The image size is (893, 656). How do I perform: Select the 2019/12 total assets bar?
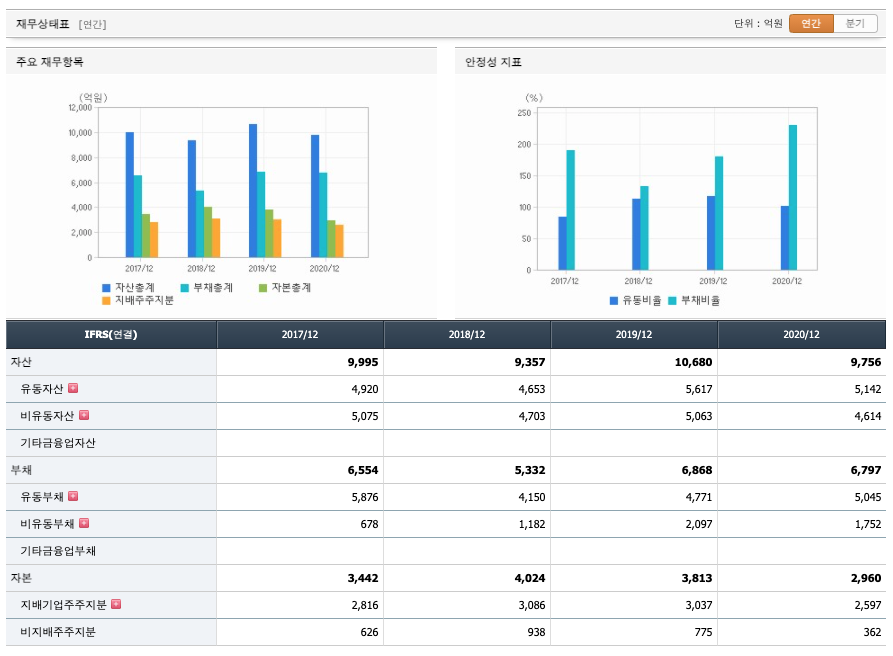253,191
